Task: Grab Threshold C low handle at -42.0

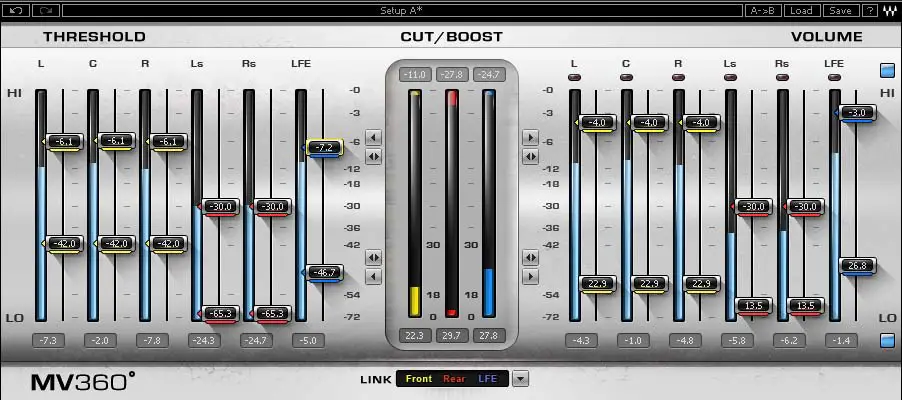Action: pos(117,244)
